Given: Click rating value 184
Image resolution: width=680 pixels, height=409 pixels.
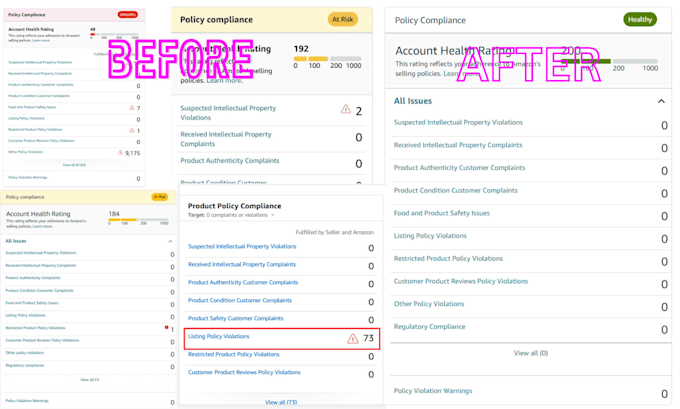Looking at the screenshot, I should click(x=114, y=214).
